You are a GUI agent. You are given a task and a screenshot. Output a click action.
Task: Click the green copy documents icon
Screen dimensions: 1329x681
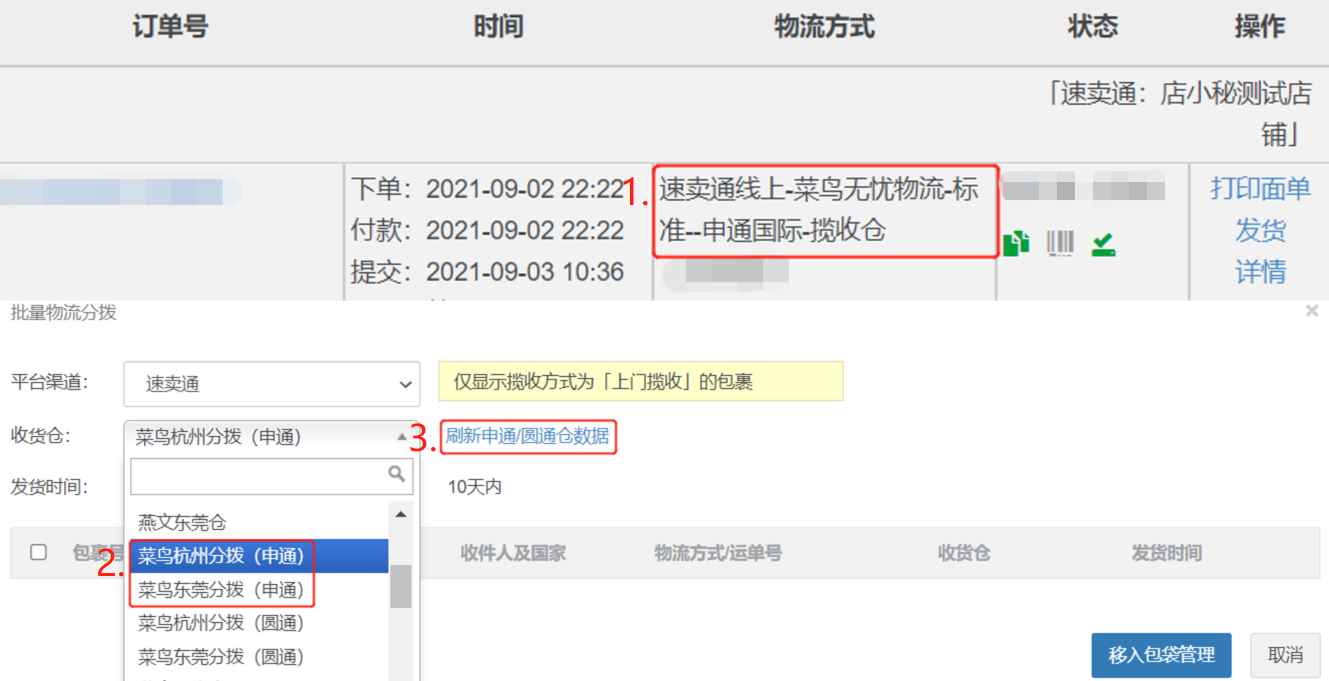[1016, 243]
